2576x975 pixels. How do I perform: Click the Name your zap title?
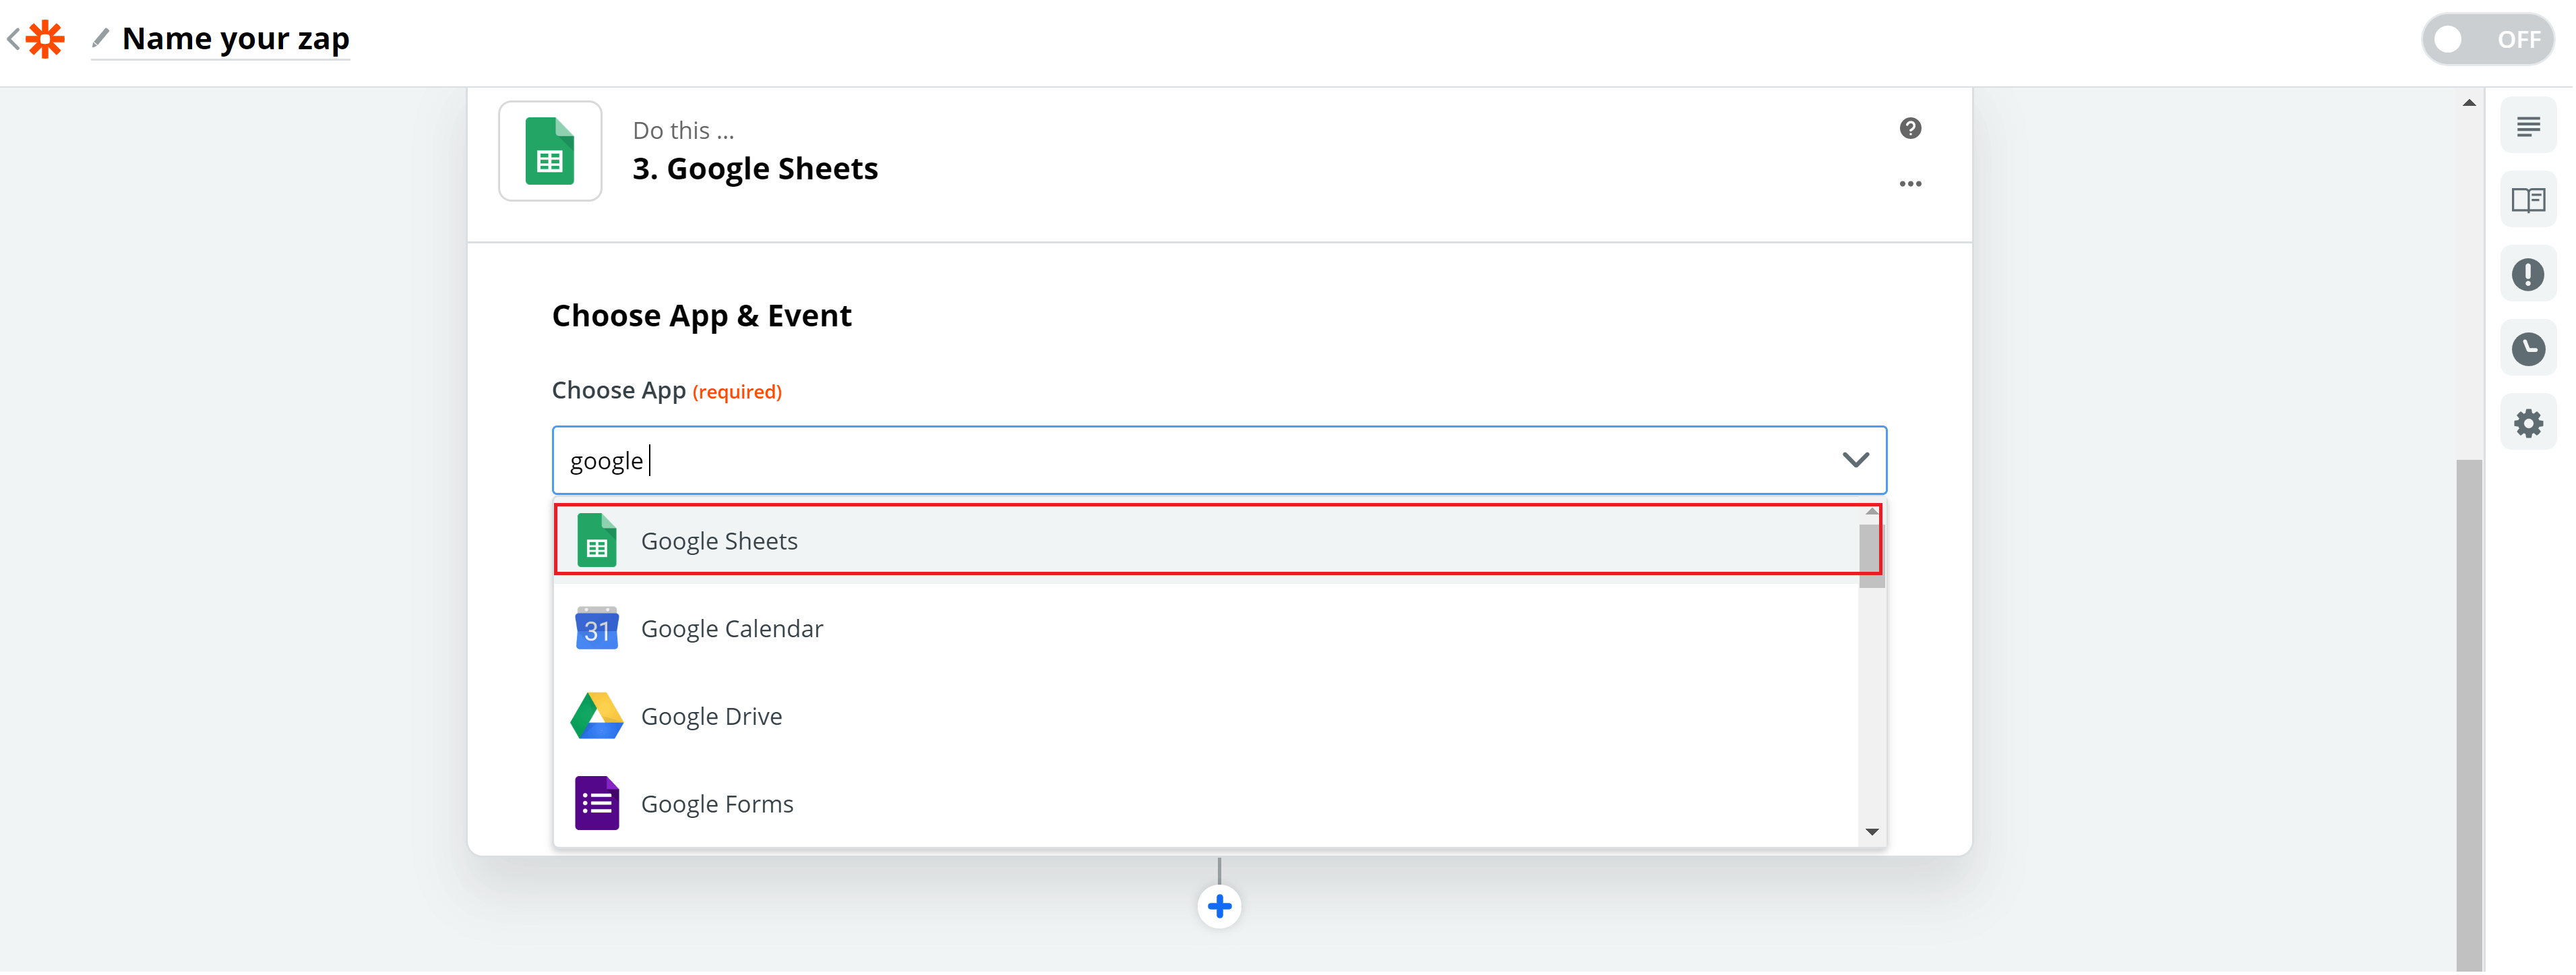[x=236, y=39]
